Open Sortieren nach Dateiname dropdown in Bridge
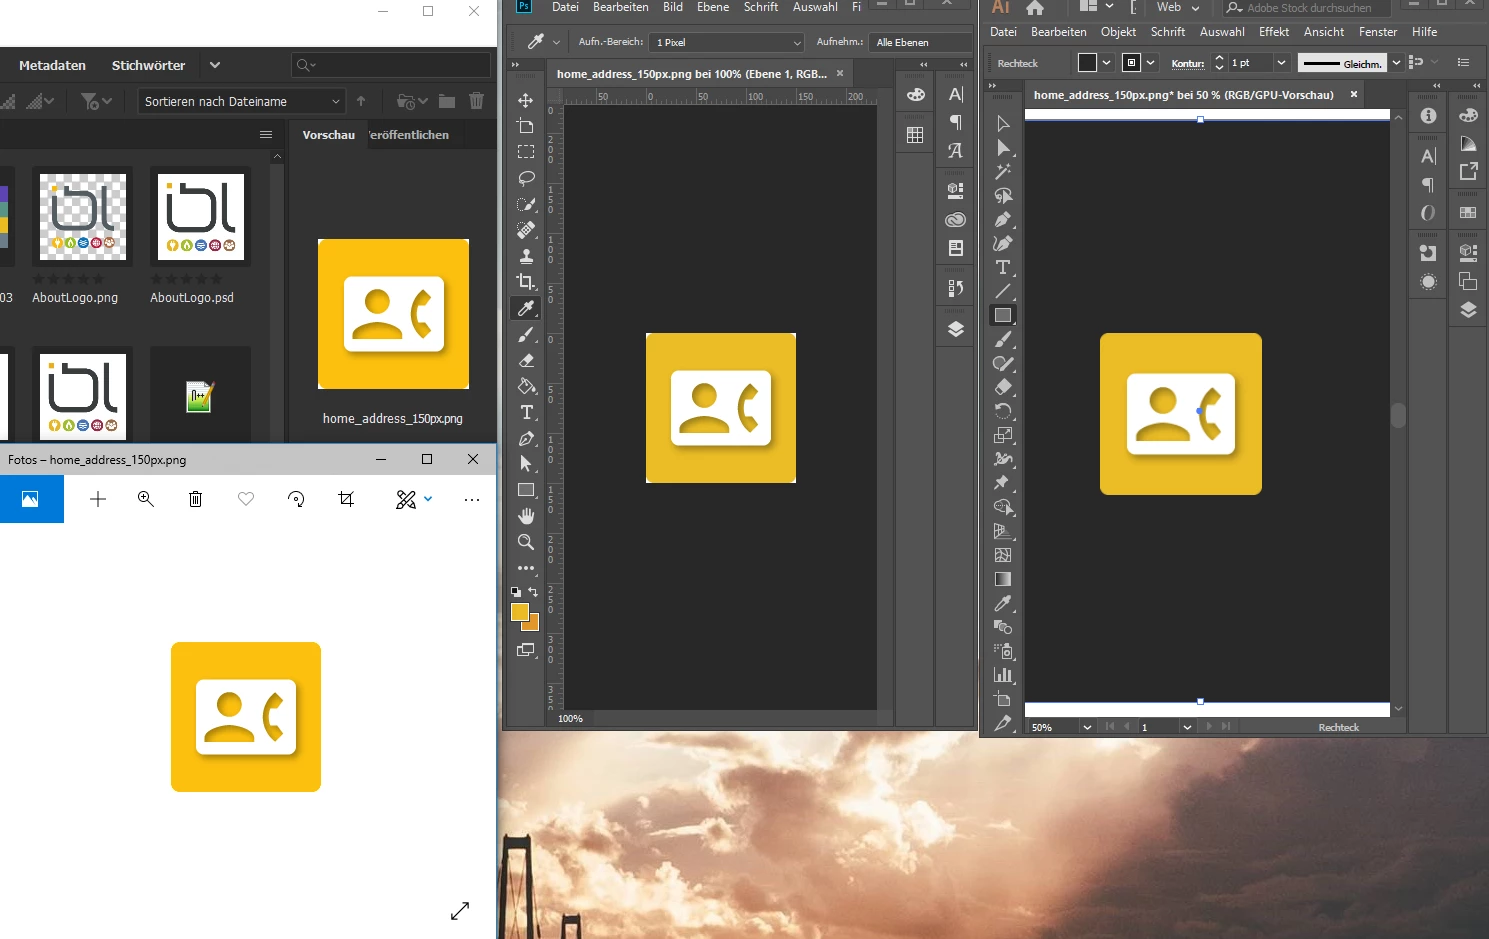This screenshot has width=1489, height=939. [x=241, y=101]
